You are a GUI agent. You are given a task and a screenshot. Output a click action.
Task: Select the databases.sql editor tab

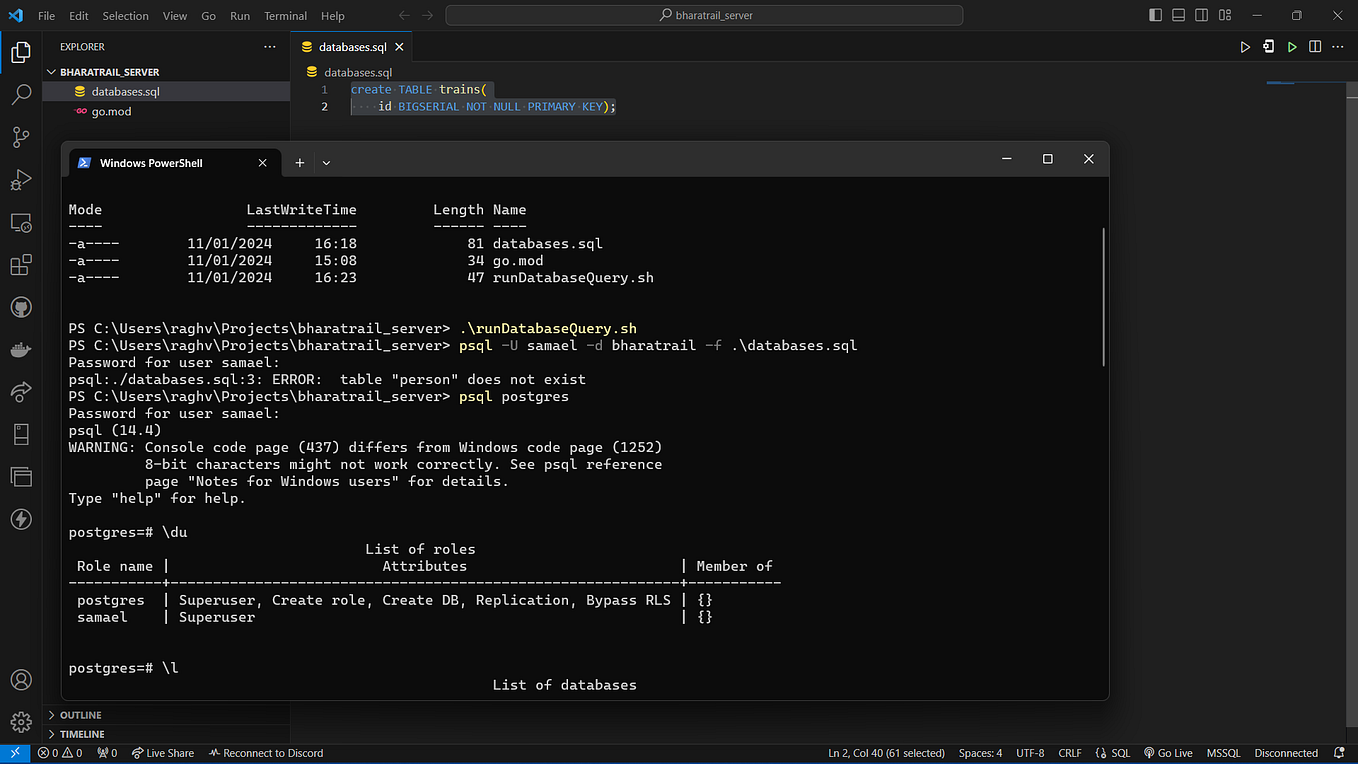pyautogui.click(x=351, y=47)
